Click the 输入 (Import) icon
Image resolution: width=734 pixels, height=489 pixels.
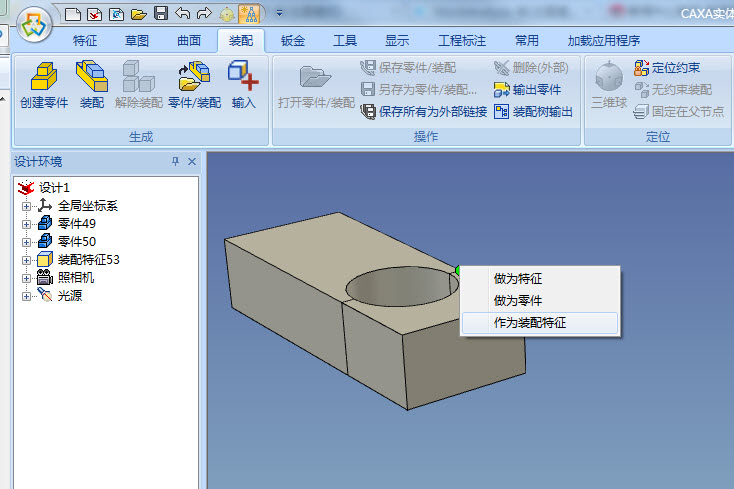pyautogui.click(x=244, y=84)
